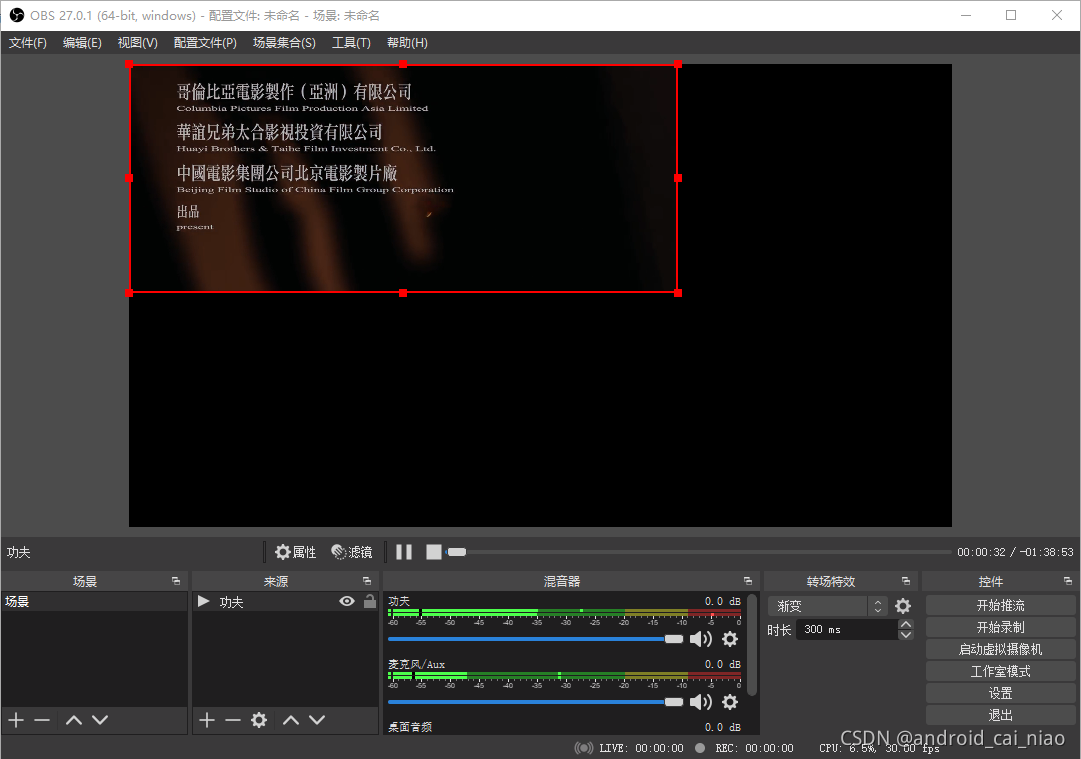Adjust 麦克风/Aux volume slider
The image size is (1081, 759).
point(535,702)
